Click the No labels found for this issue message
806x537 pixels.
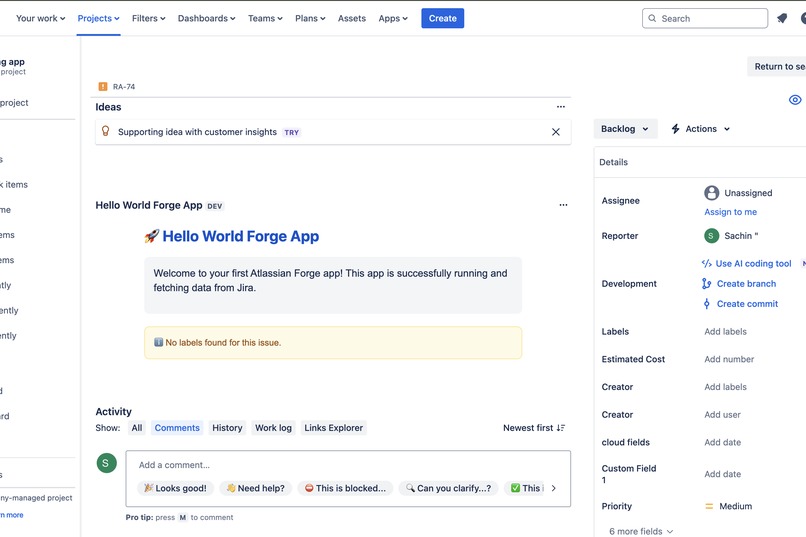point(333,343)
